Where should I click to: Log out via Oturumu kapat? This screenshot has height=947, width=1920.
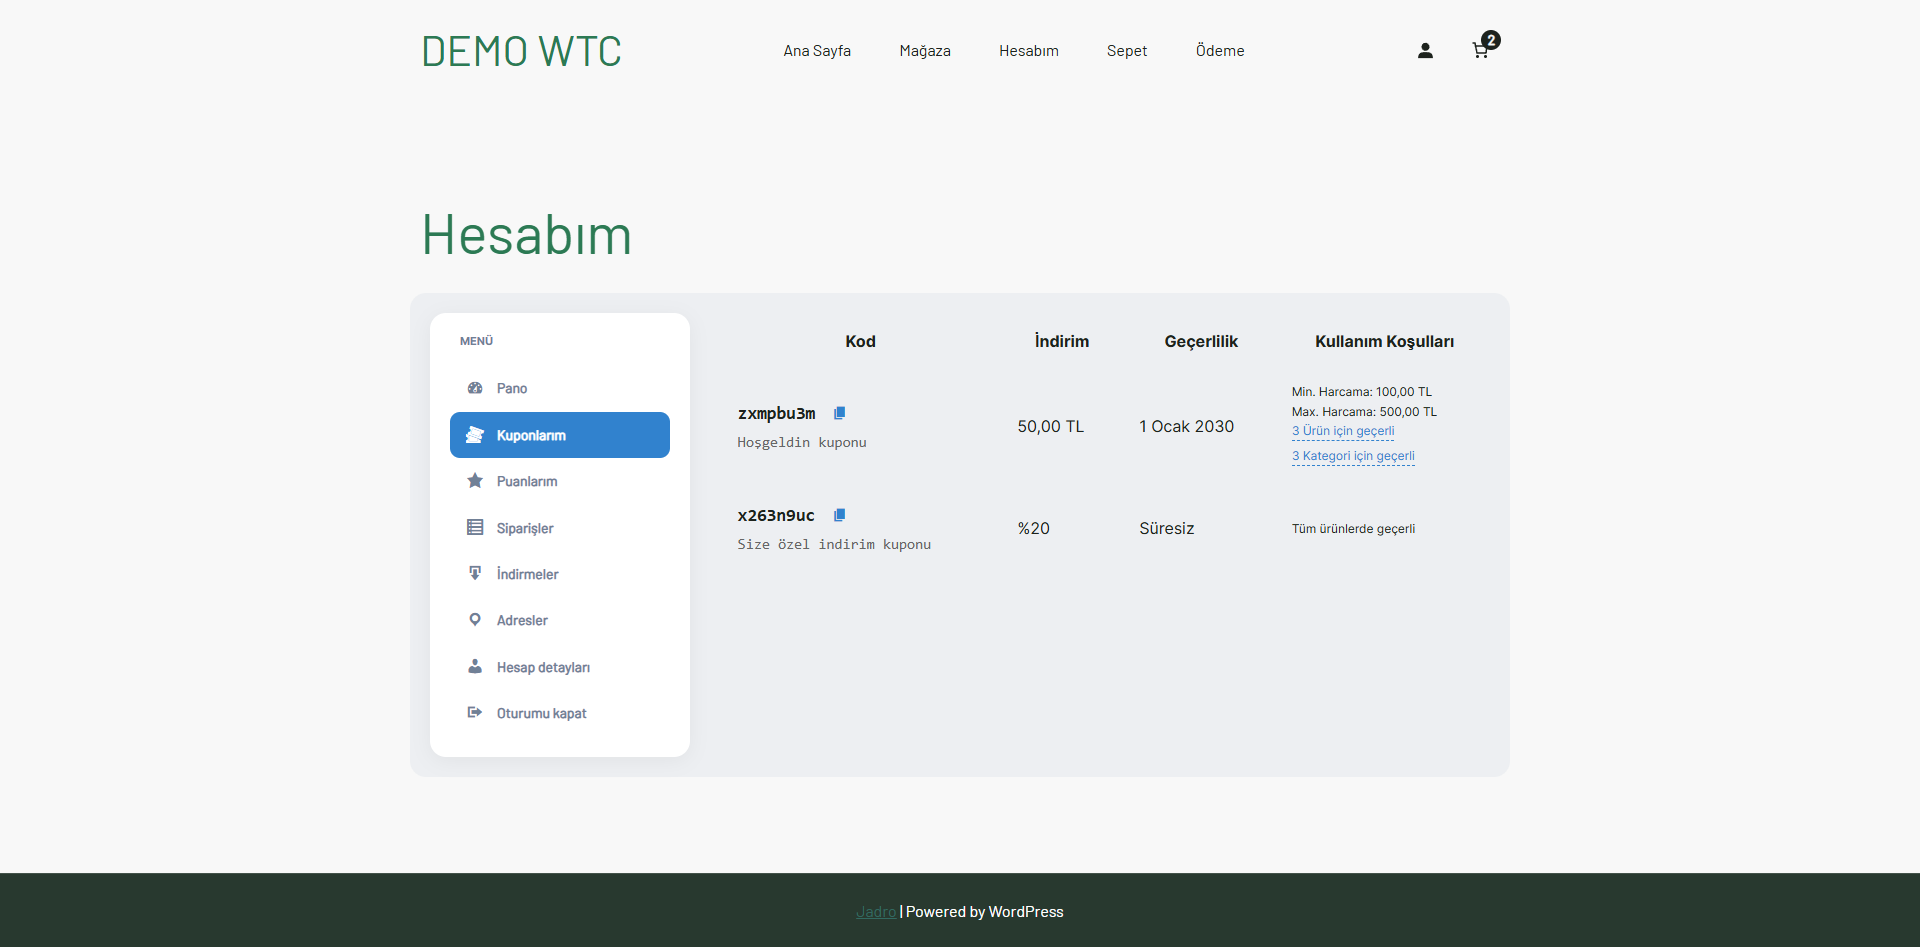click(541, 713)
